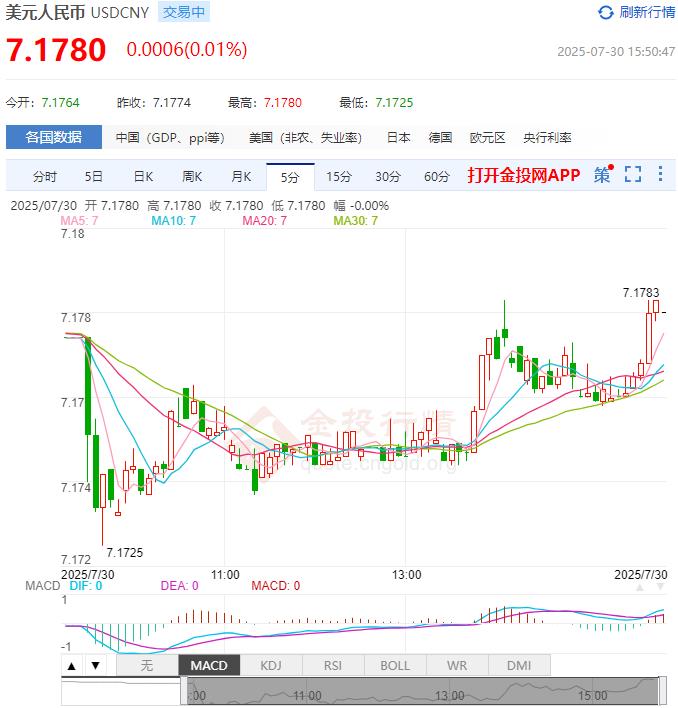Viewport: 678px width, 708px height.
Task: Click the down triangle indicator arrow
Action: [96, 666]
